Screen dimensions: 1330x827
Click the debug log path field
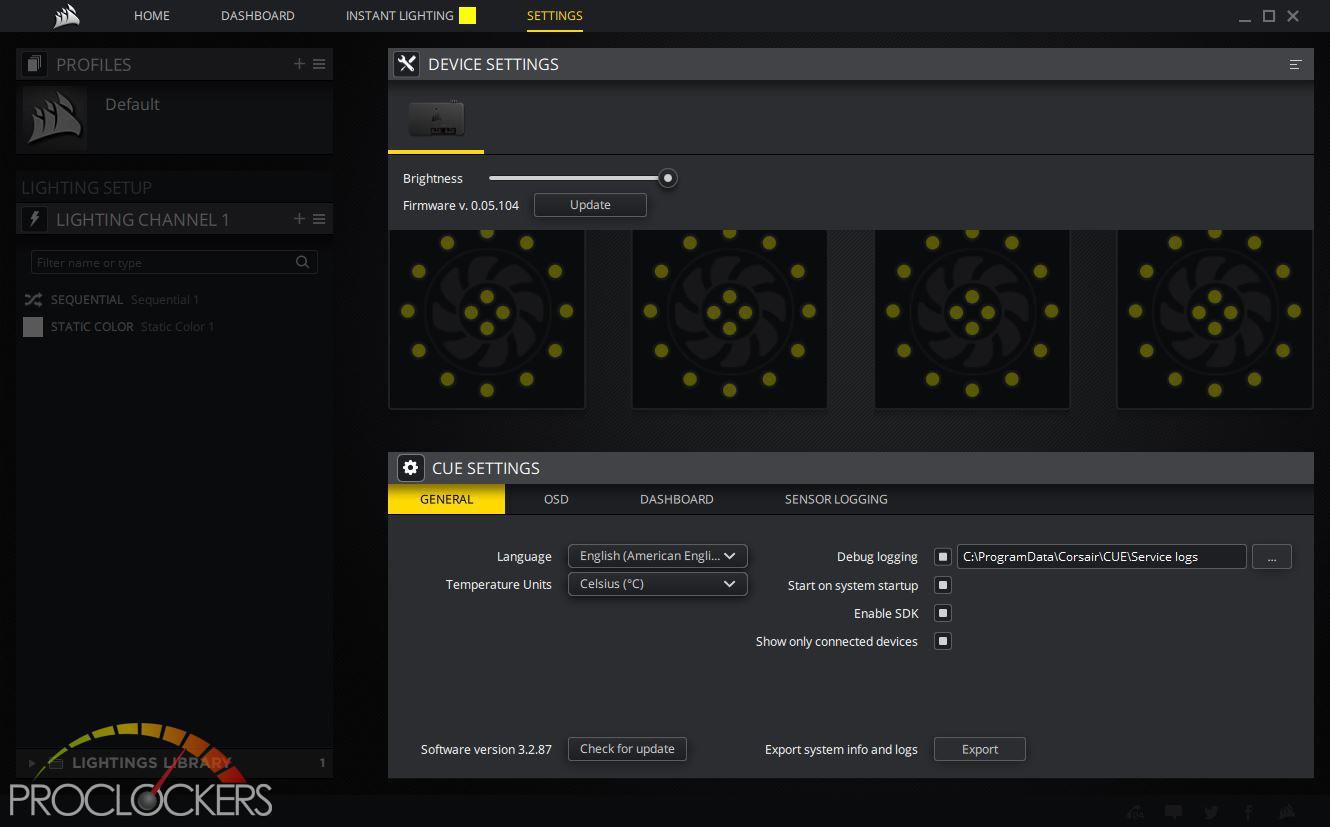point(1102,557)
